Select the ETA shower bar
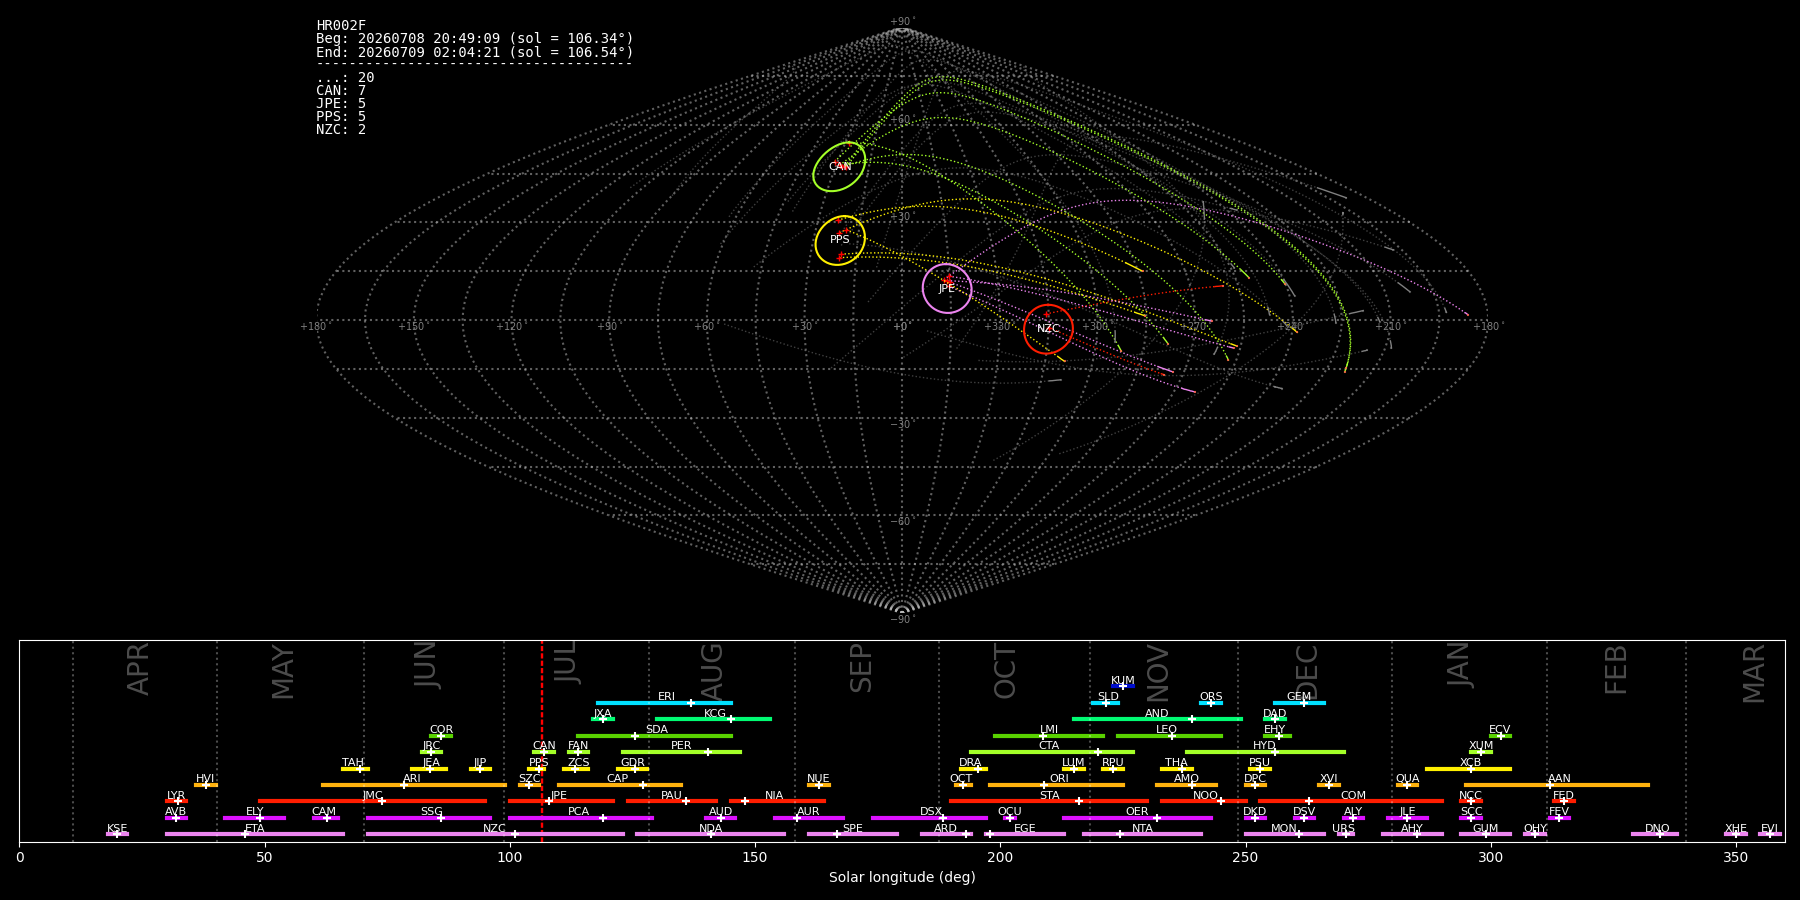The image size is (1800, 900). point(255,834)
